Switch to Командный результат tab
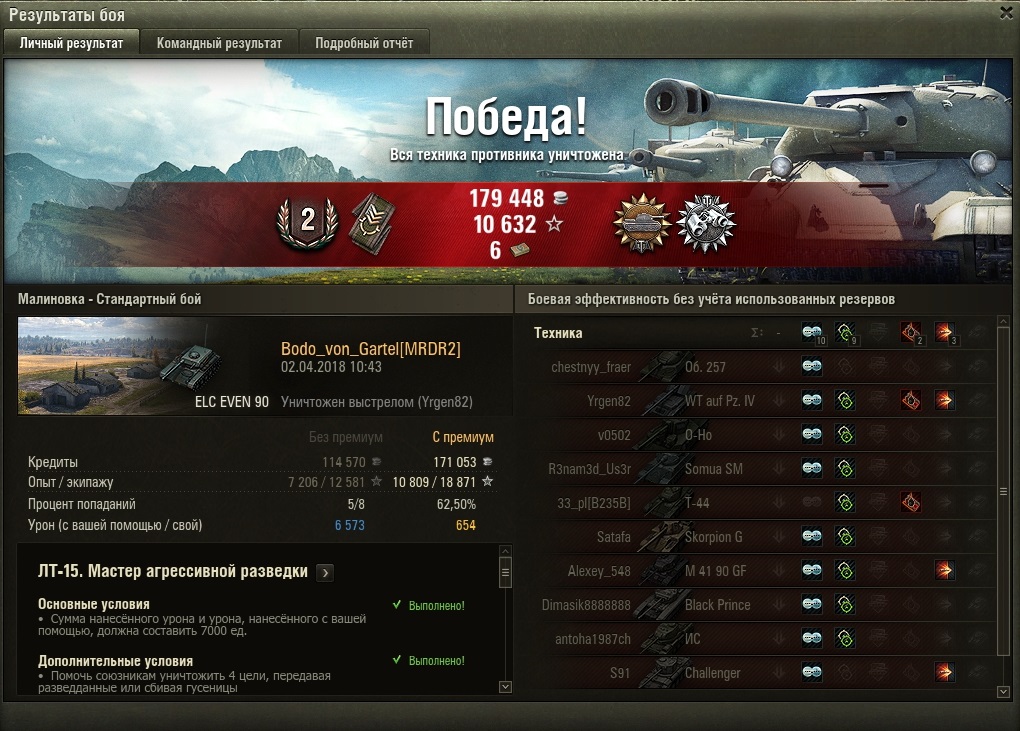Screen dimensions: 1020x731 [219, 43]
